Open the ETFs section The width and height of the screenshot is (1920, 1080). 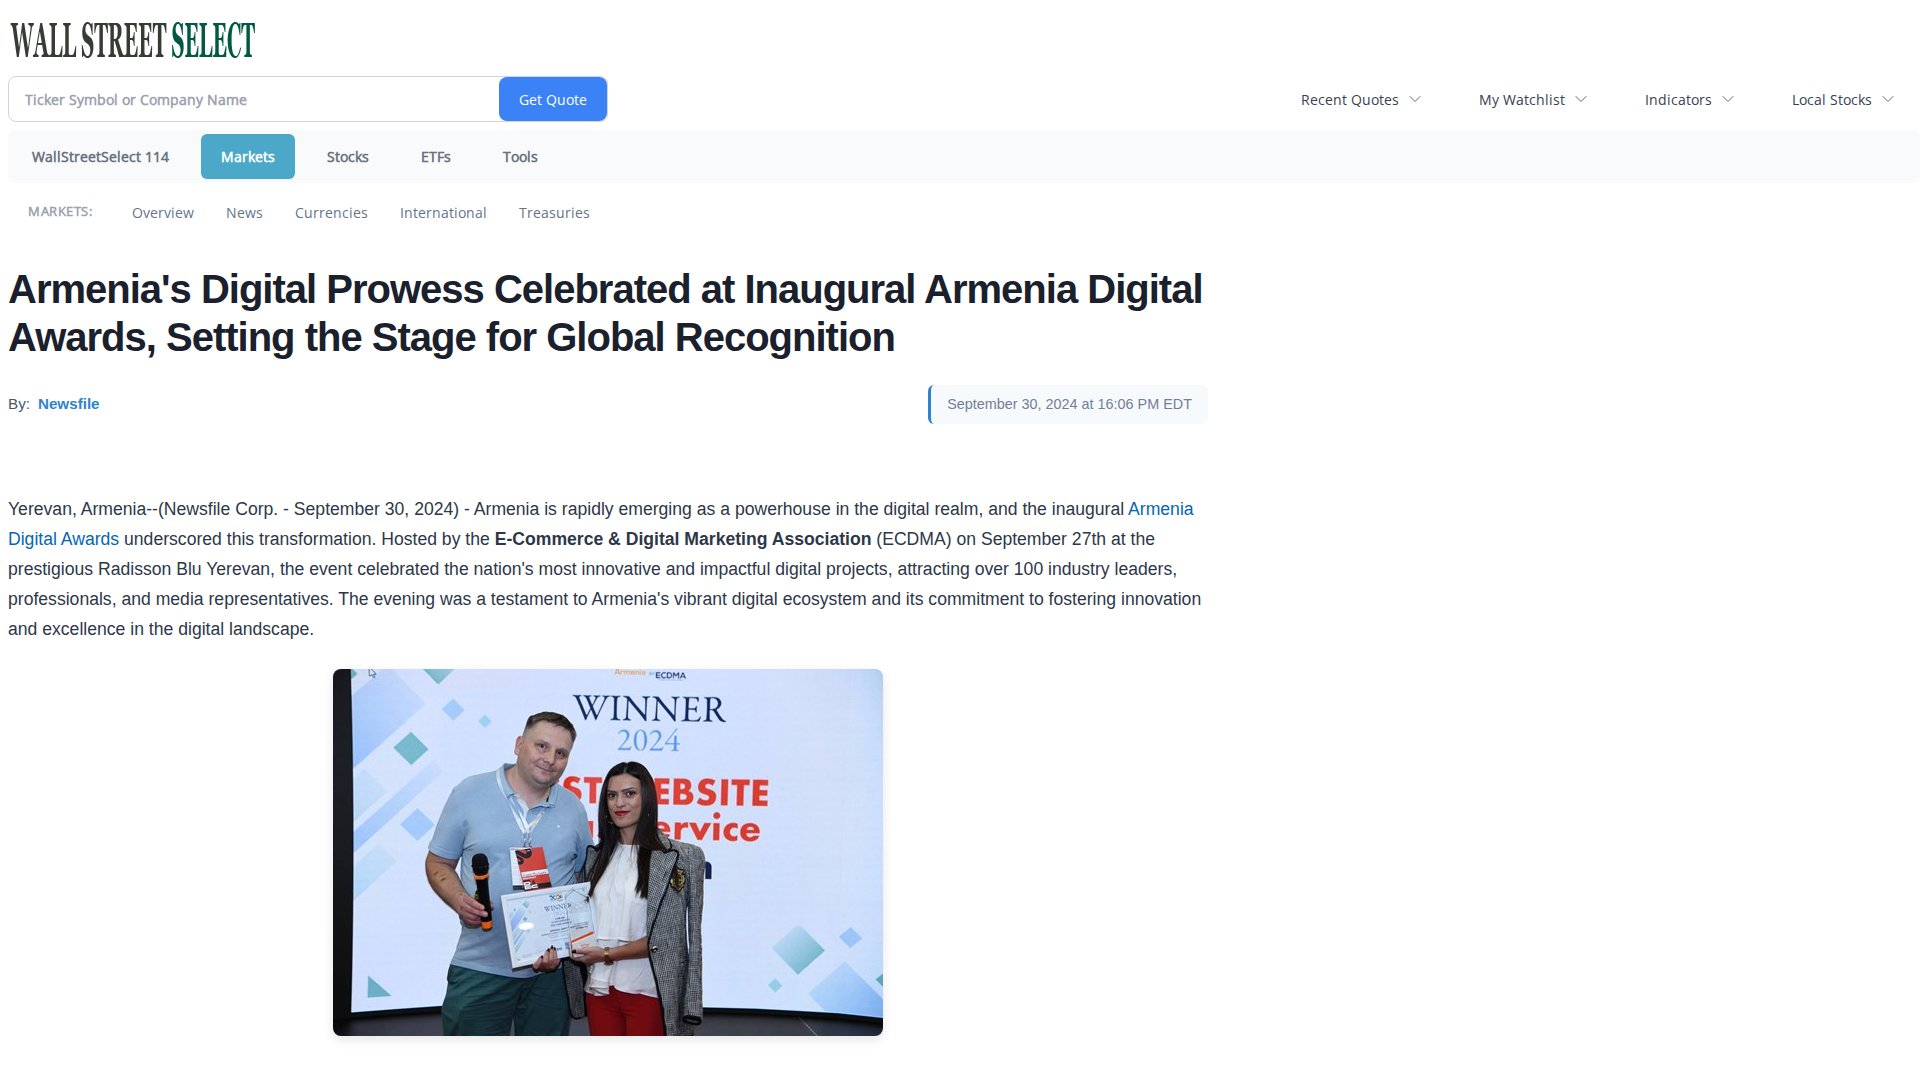435,156
